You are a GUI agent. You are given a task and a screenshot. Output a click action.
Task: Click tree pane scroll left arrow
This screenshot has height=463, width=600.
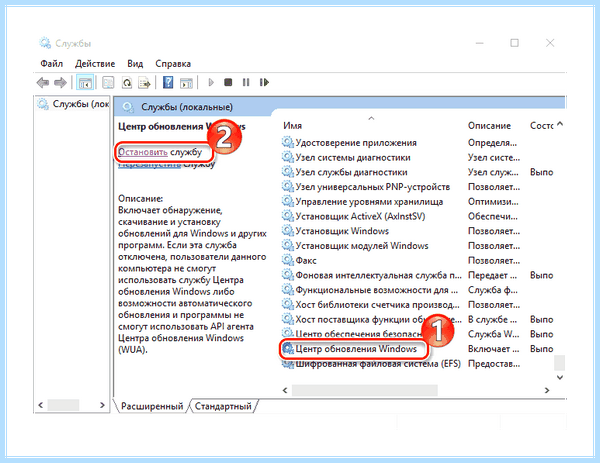[41, 405]
